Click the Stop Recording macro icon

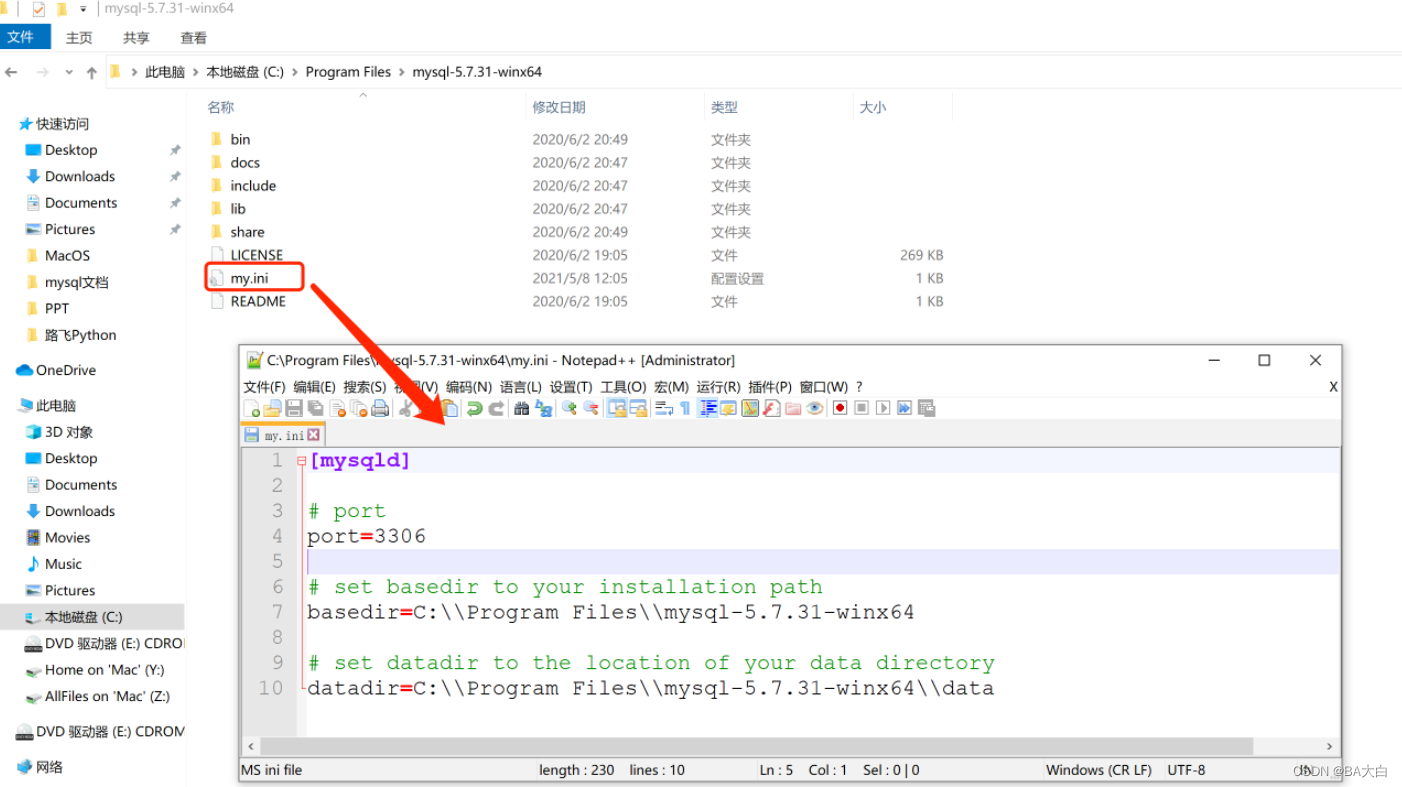861,408
